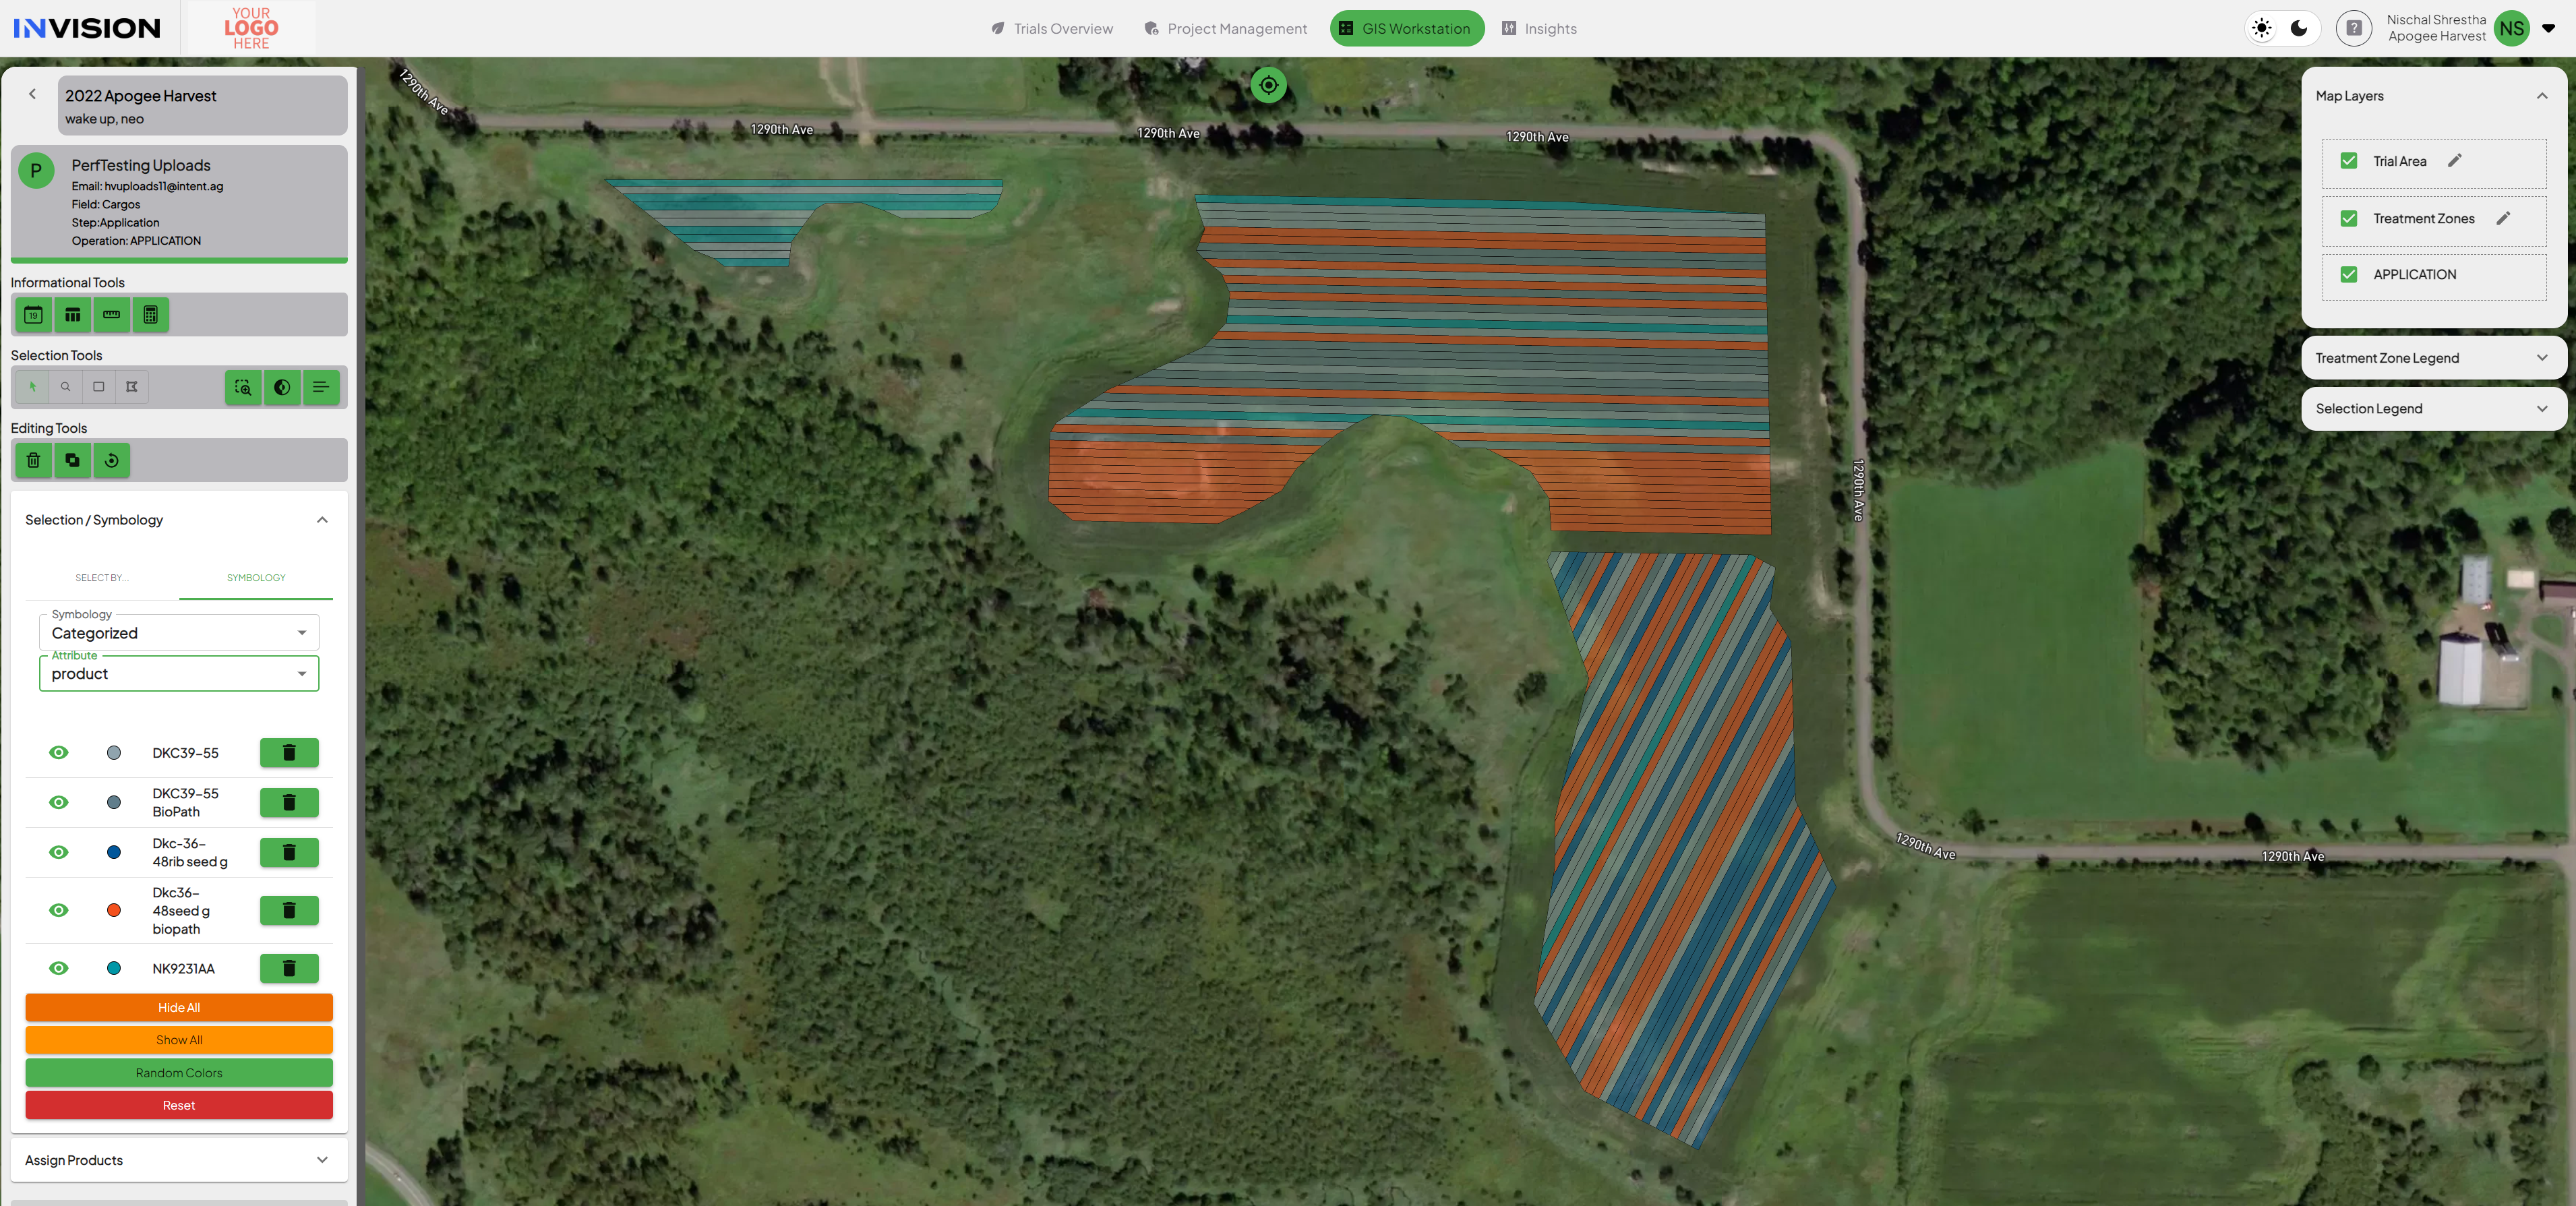The height and width of the screenshot is (1206, 2576).
Task: Click the orange Dkc36-48seed g biopath swatch
Action: (x=114, y=910)
